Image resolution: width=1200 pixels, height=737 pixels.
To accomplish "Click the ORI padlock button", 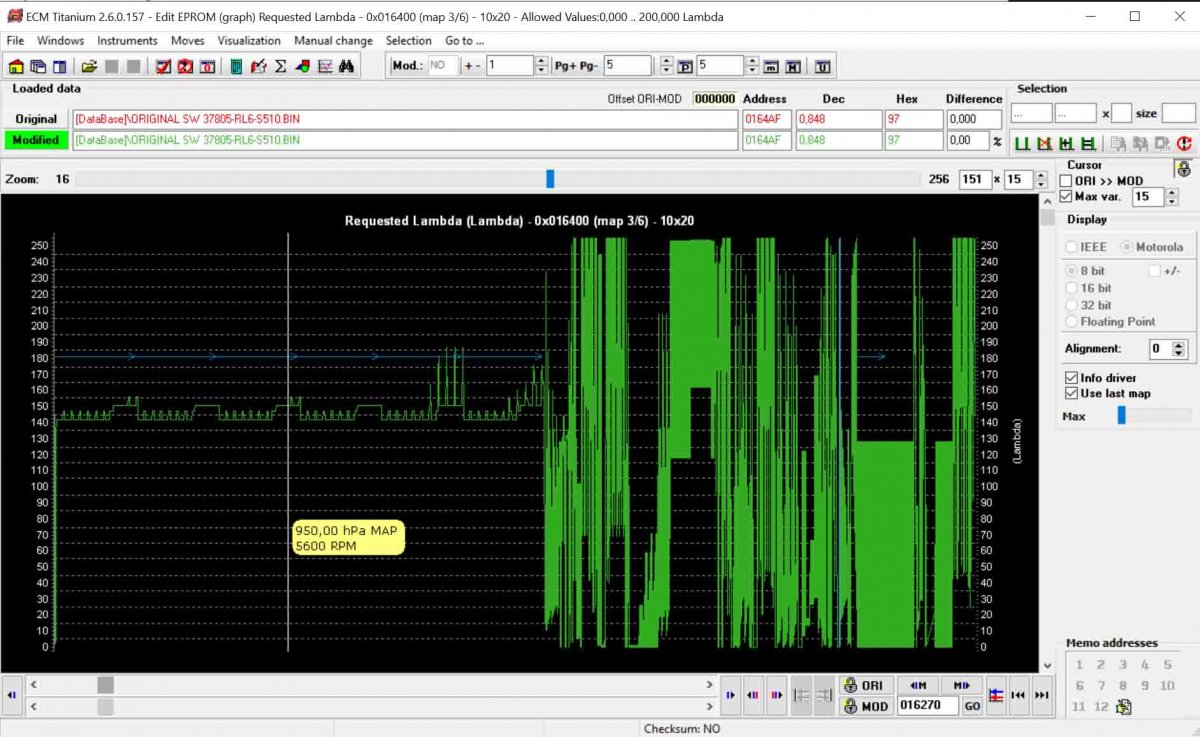I will click(x=864, y=685).
